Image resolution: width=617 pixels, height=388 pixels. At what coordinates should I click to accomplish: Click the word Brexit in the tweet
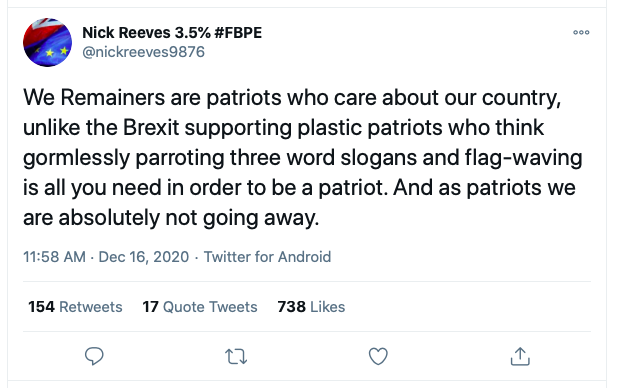pyautogui.click(x=151, y=127)
